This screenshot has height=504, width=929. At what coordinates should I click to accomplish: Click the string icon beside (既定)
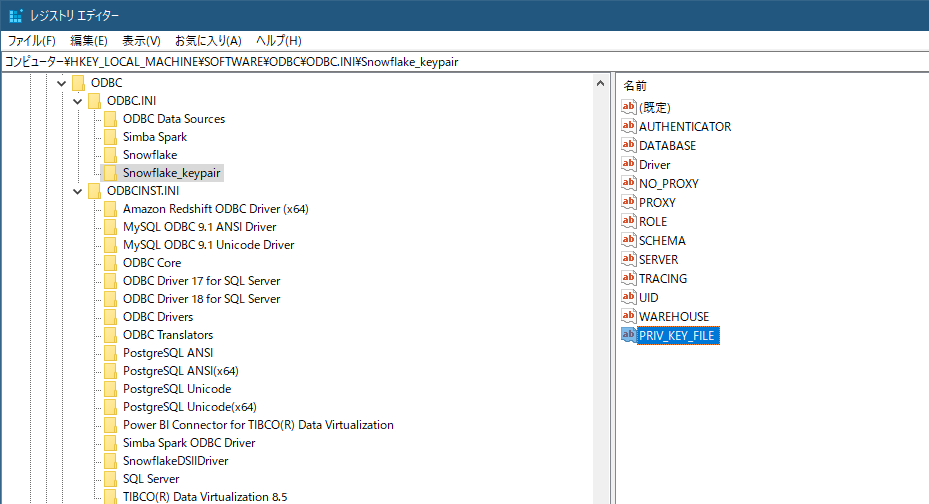(629, 107)
